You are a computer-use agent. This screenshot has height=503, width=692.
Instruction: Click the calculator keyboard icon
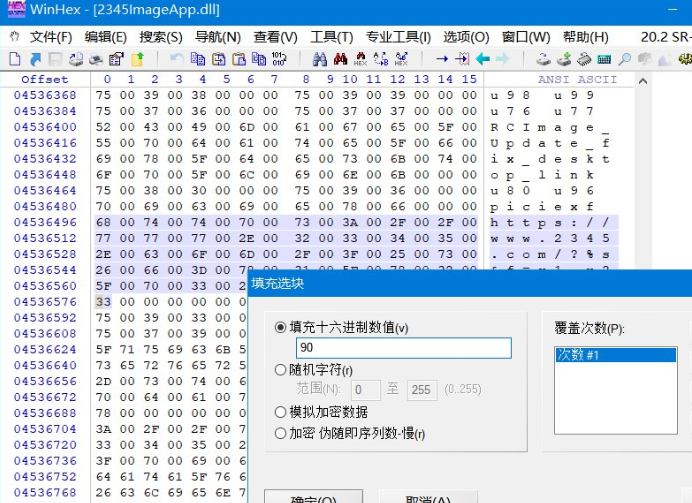(604, 59)
